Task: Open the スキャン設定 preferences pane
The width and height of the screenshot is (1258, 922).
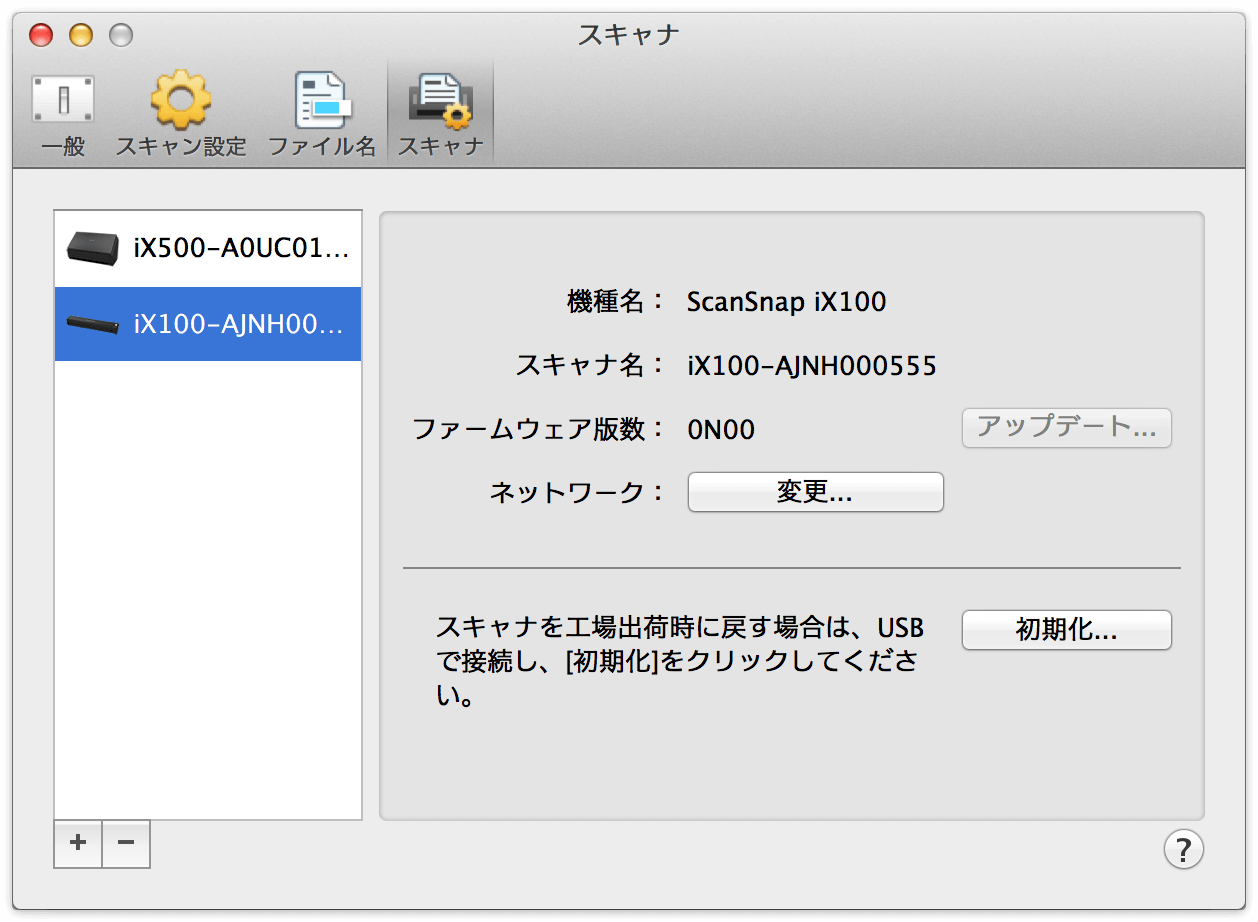Action: 180,115
